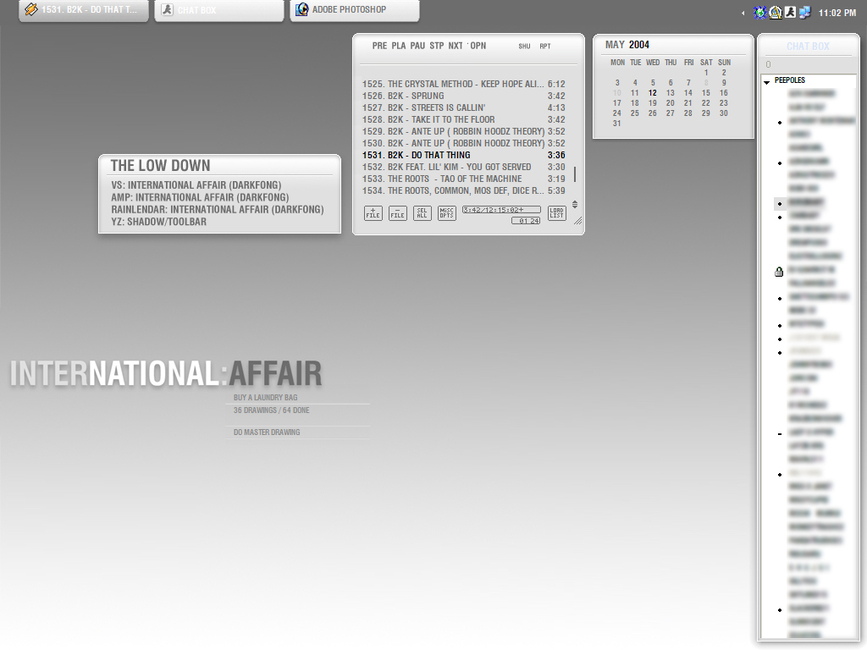
Task: Click the SEL ALL button
Action: pos(422,213)
